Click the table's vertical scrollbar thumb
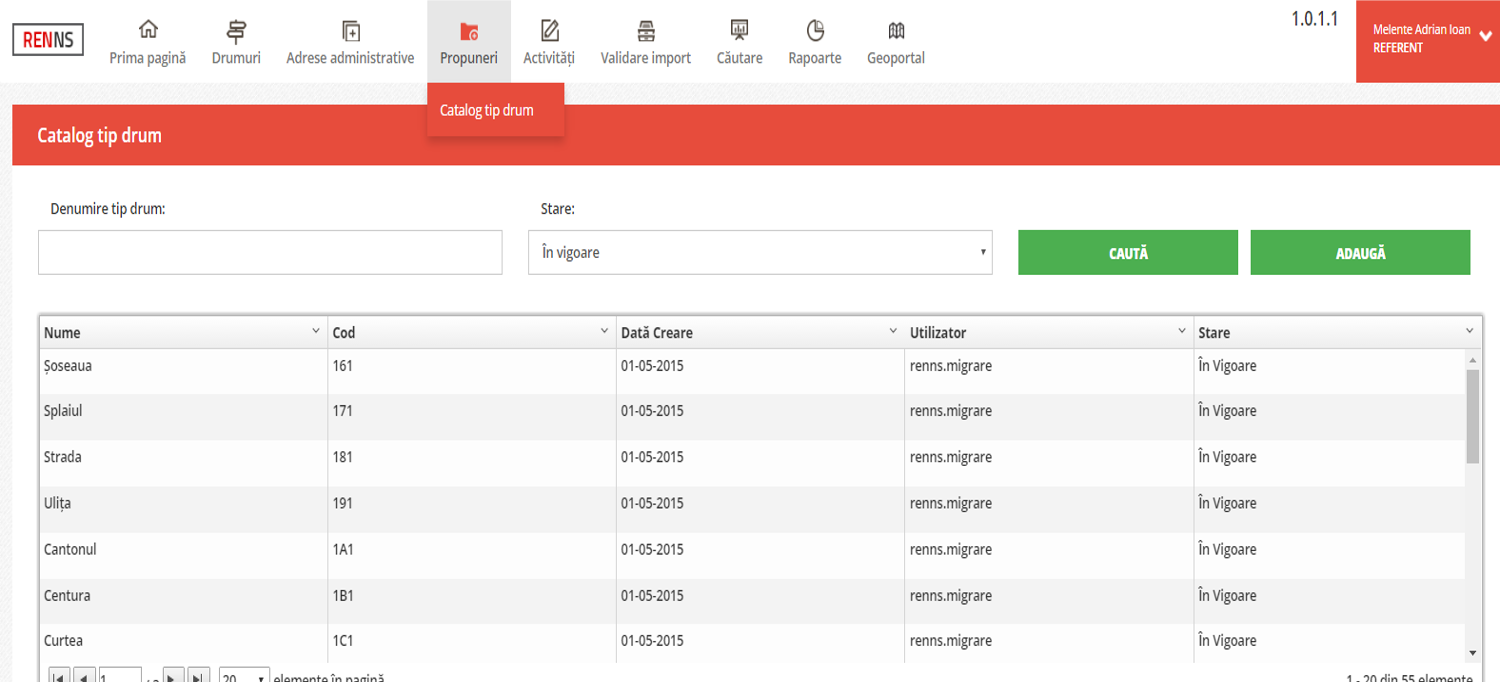Viewport: 1500px width, 682px height. point(1472,415)
